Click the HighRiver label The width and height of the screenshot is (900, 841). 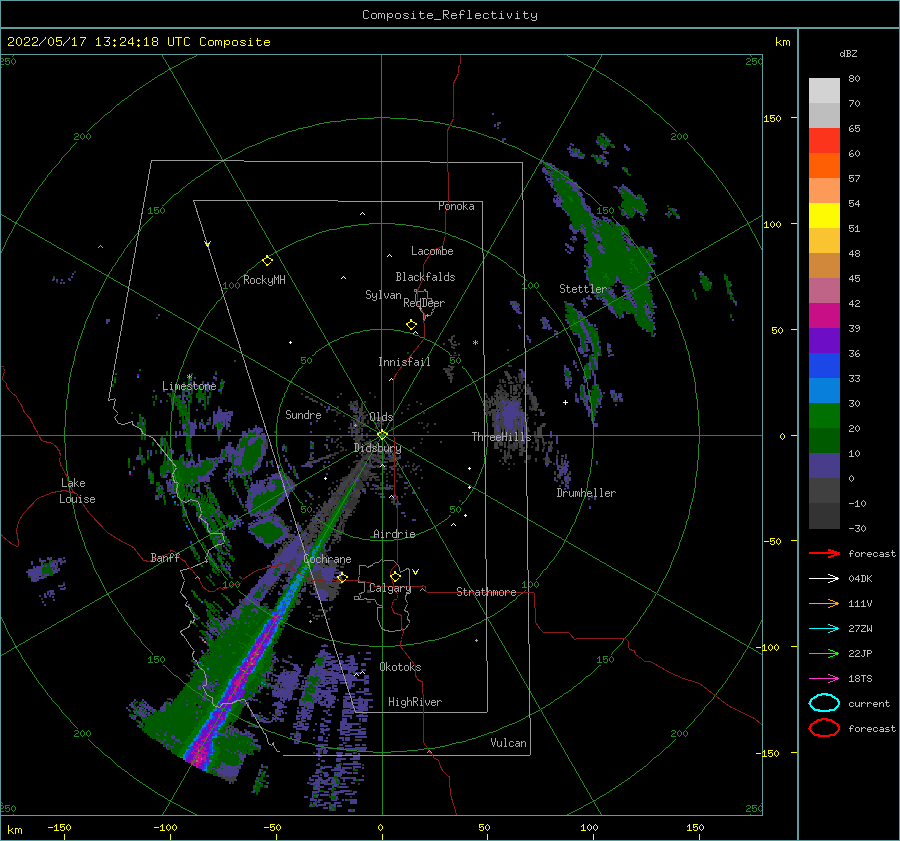(x=415, y=702)
